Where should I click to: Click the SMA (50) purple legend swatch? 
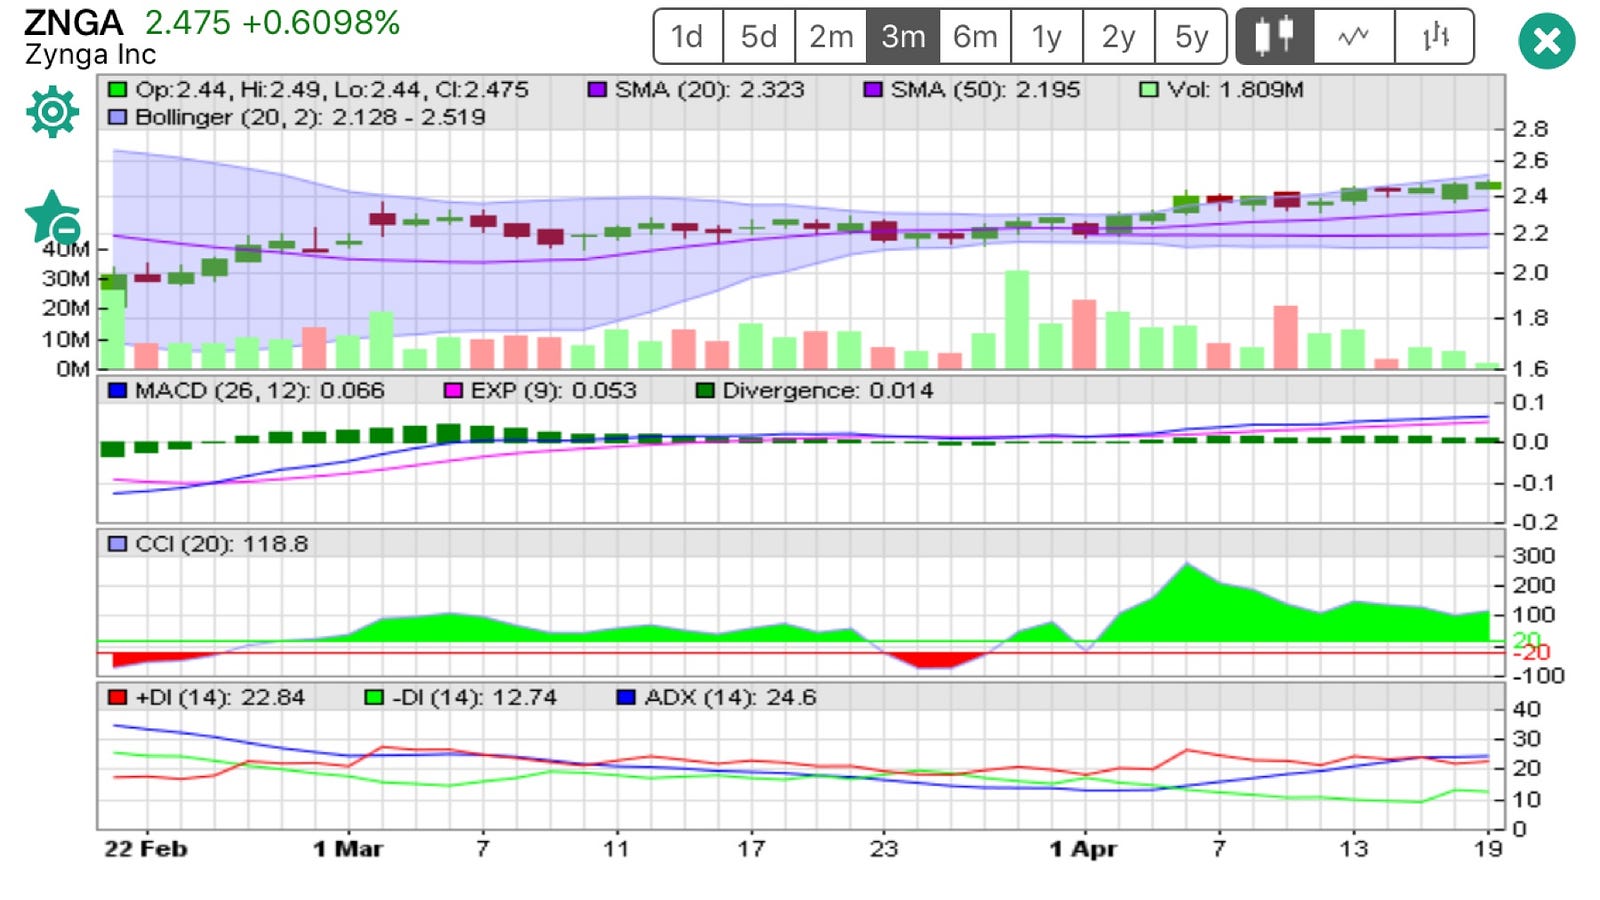tap(873, 90)
